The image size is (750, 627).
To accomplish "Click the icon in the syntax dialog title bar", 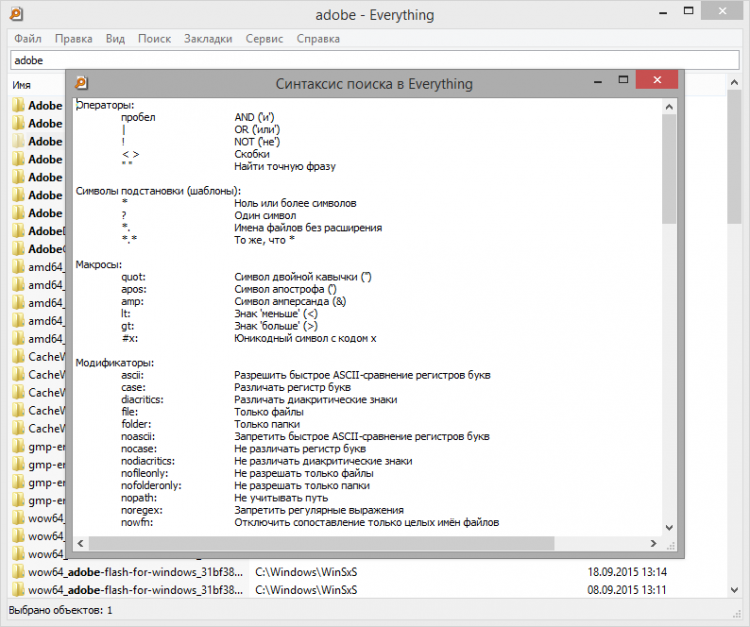I will pos(81,83).
